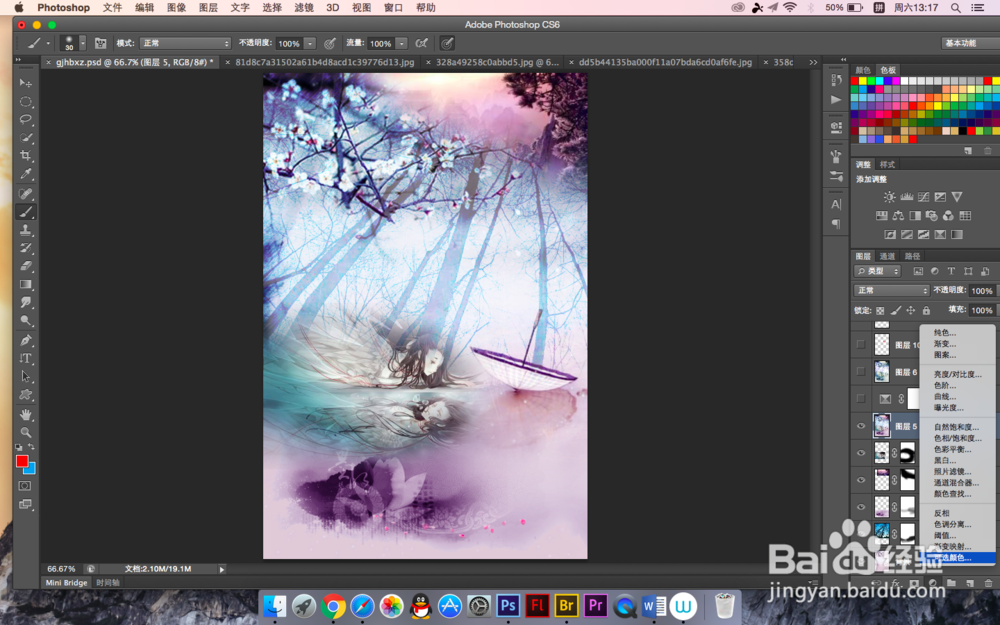Switch to the 81d8c7a31502a61b4d8acd1c39776d13.jpg document tab
The height and width of the screenshot is (625, 1000).
(325, 62)
